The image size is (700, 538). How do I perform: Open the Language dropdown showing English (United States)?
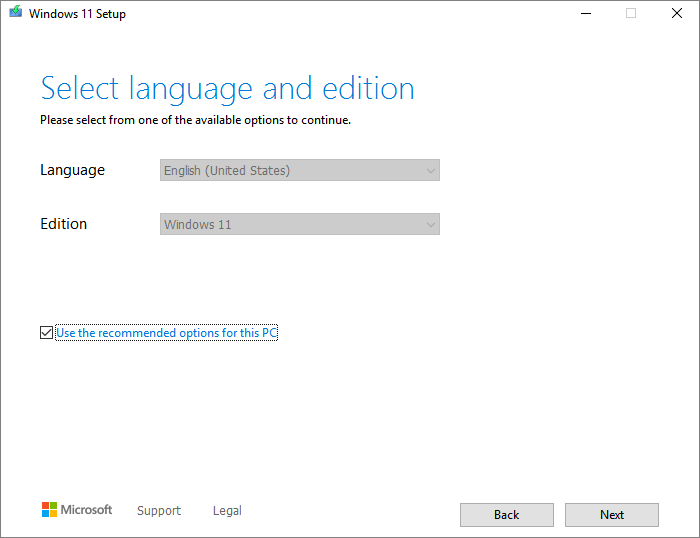300,170
